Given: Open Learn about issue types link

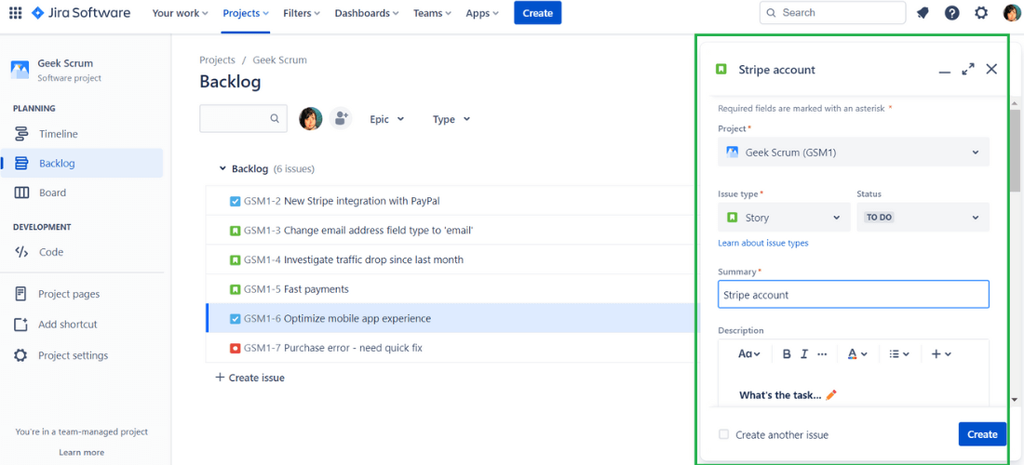Looking at the screenshot, I should click(x=763, y=243).
